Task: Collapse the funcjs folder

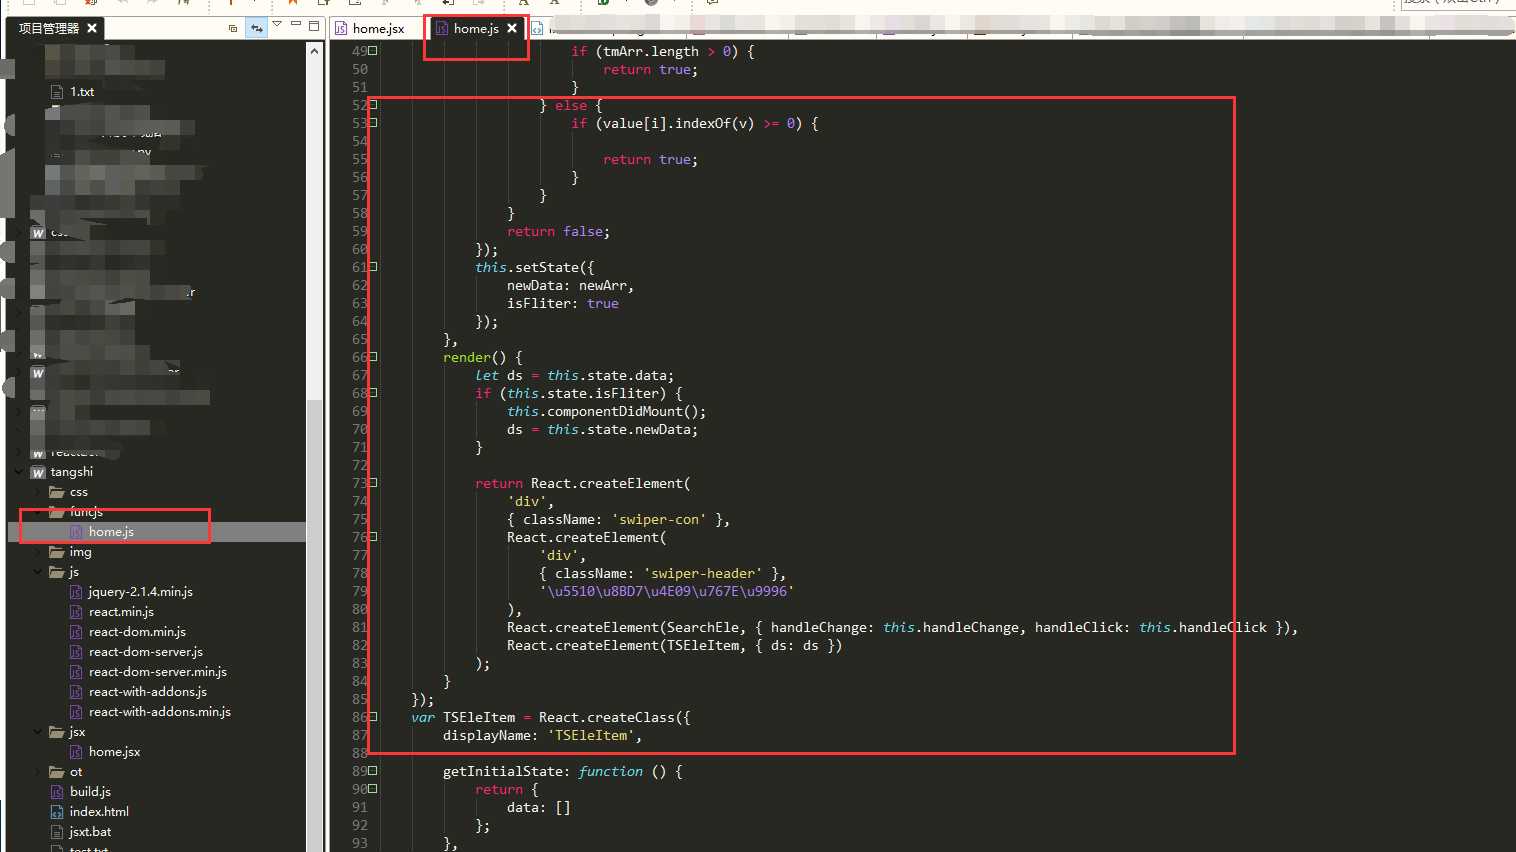Action: point(38,512)
